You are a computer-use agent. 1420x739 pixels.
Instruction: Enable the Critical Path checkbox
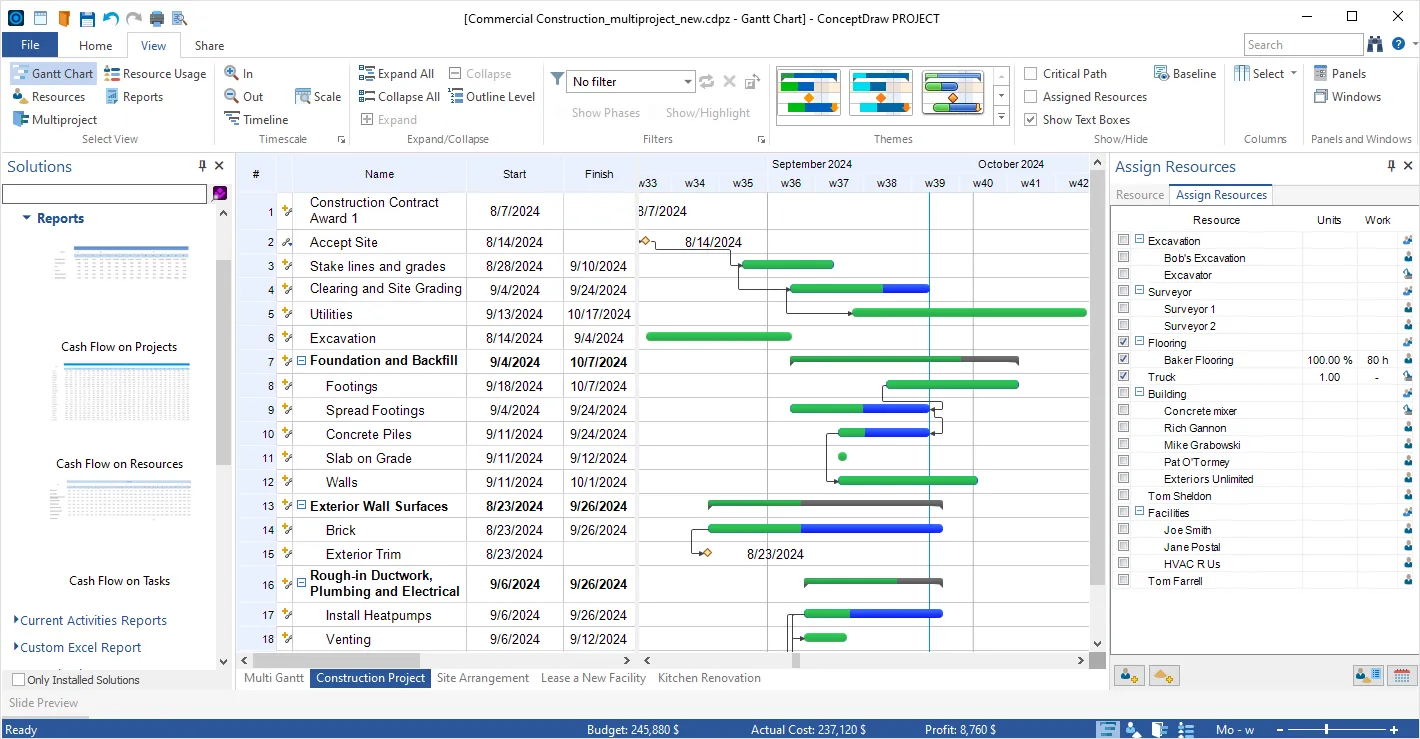[1031, 74]
